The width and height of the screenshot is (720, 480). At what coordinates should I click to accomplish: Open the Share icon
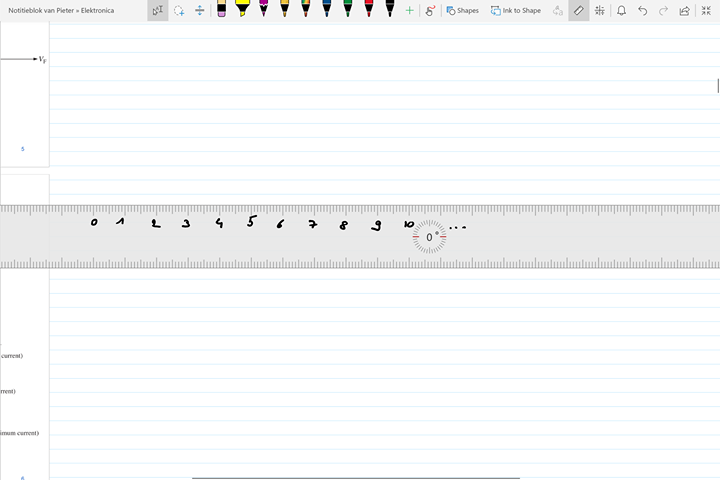pyautogui.click(x=684, y=10)
